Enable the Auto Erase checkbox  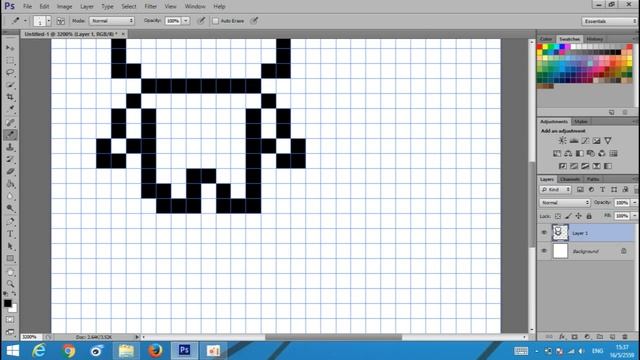point(216,21)
